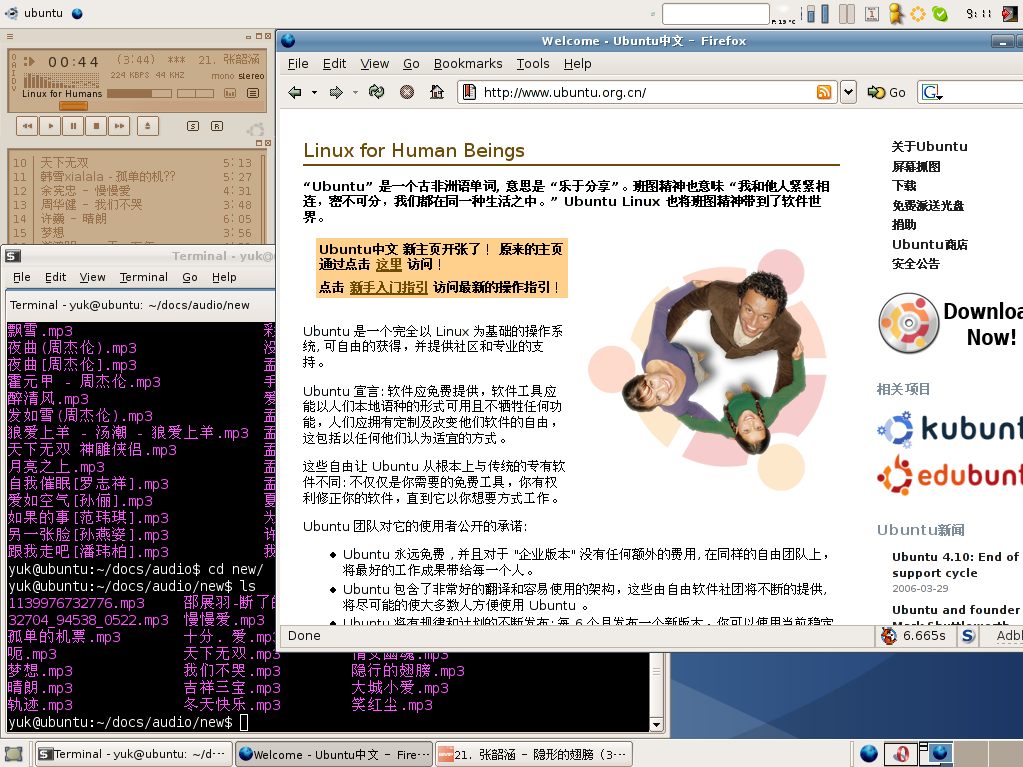The height and width of the screenshot is (767, 1023).
Task: Click the Fasterfox timer icon in status bar
Action: (889, 636)
